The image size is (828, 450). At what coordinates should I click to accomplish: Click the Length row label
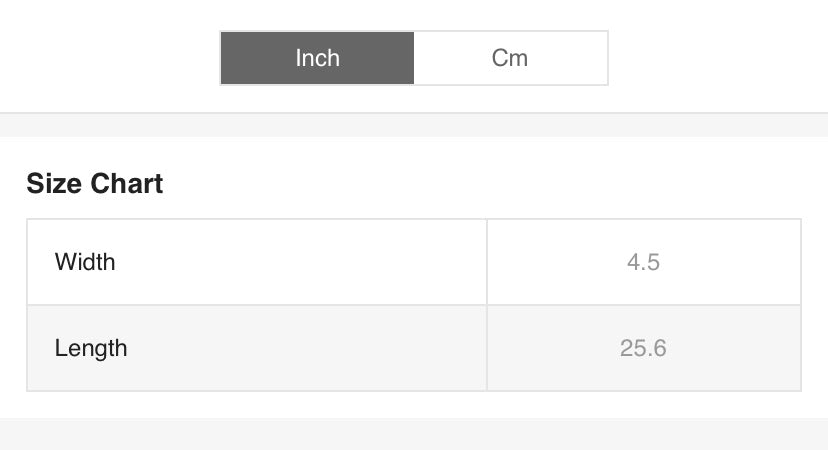pos(91,348)
